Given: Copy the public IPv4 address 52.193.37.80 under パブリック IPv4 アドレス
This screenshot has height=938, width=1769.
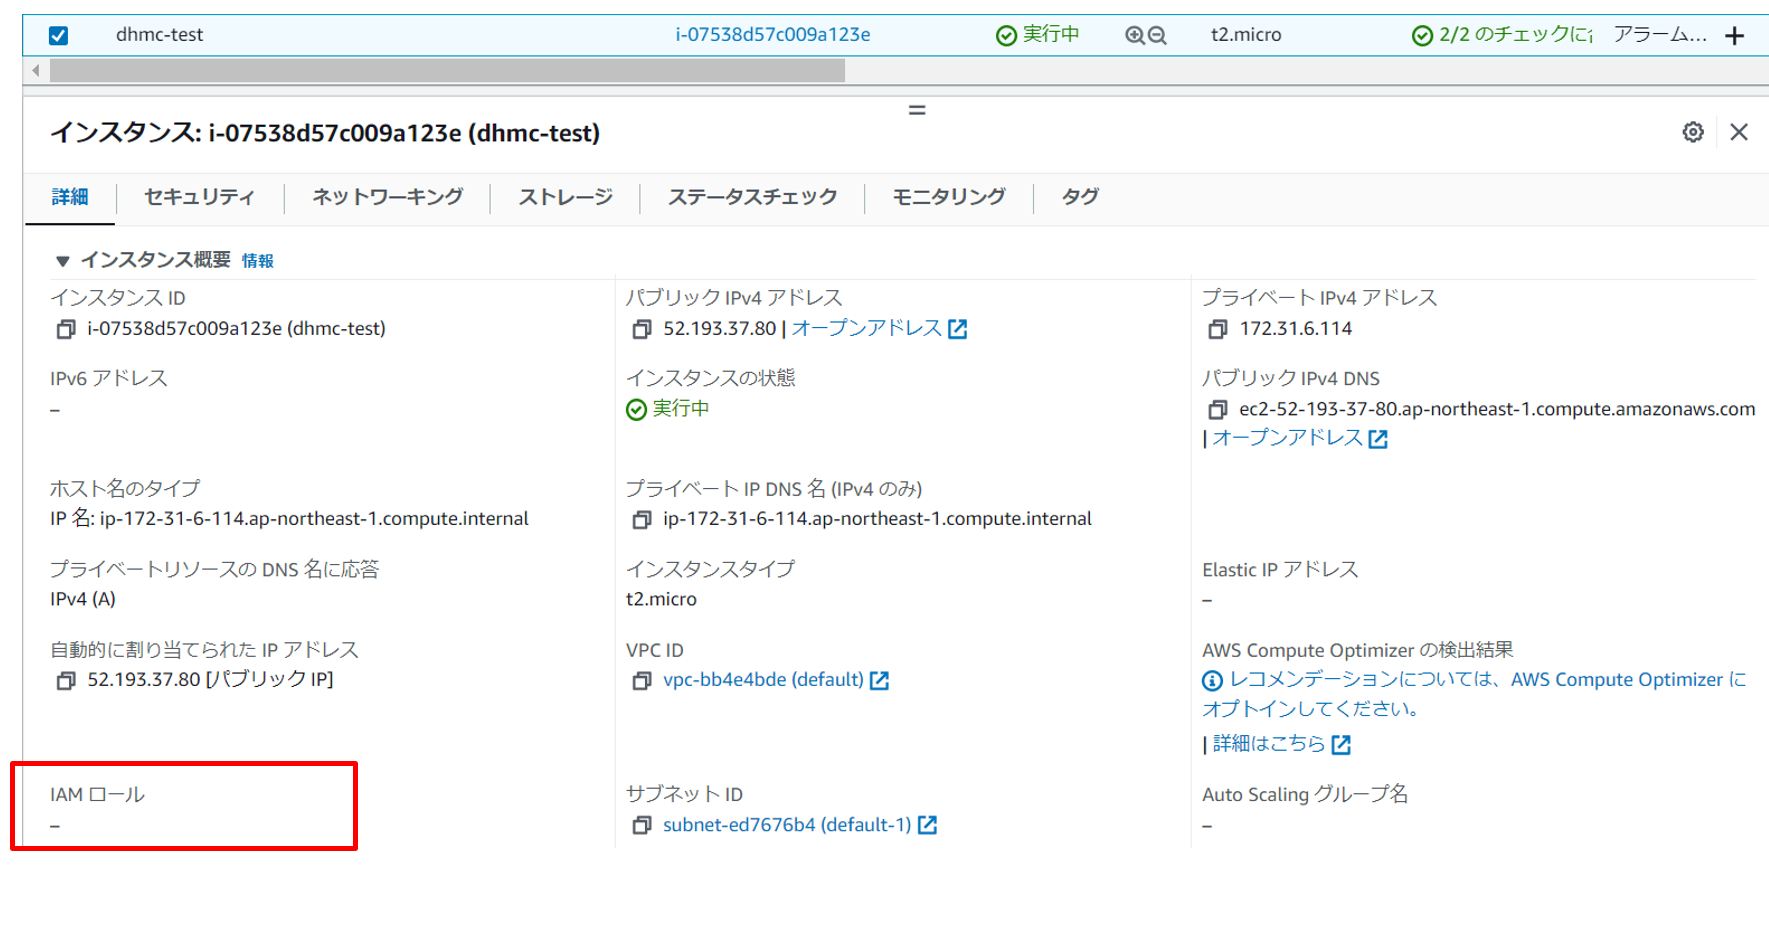Looking at the screenshot, I should [642, 329].
